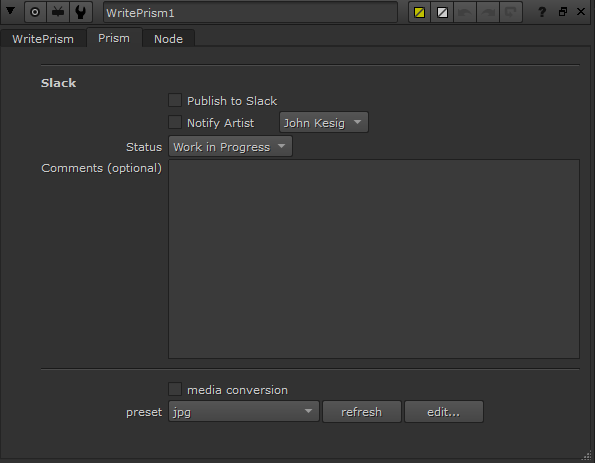Click the WritePrism1 node name field
Image resolution: width=595 pixels, height=463 pixels.
coord(250,13)
